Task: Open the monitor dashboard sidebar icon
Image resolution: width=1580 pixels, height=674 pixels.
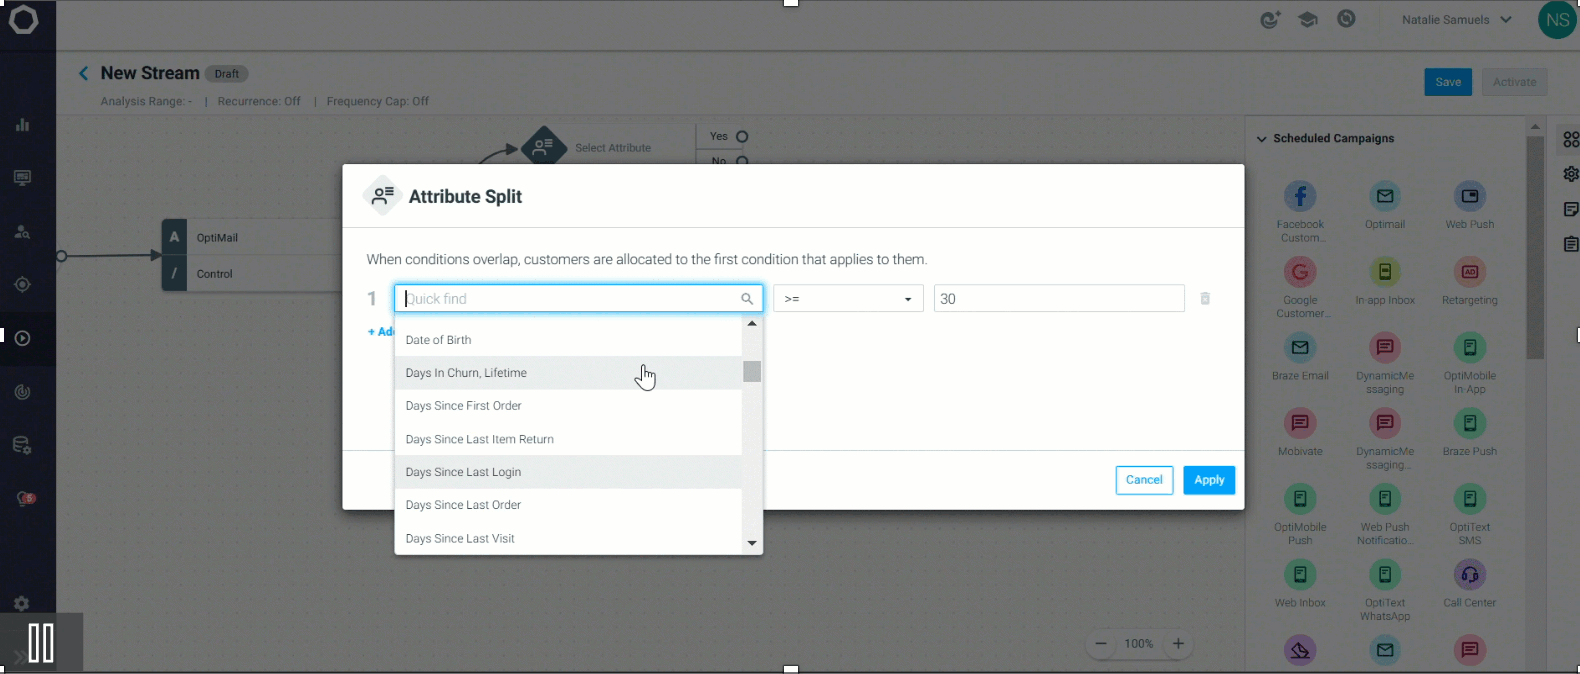Action: [x=22, y=178]
